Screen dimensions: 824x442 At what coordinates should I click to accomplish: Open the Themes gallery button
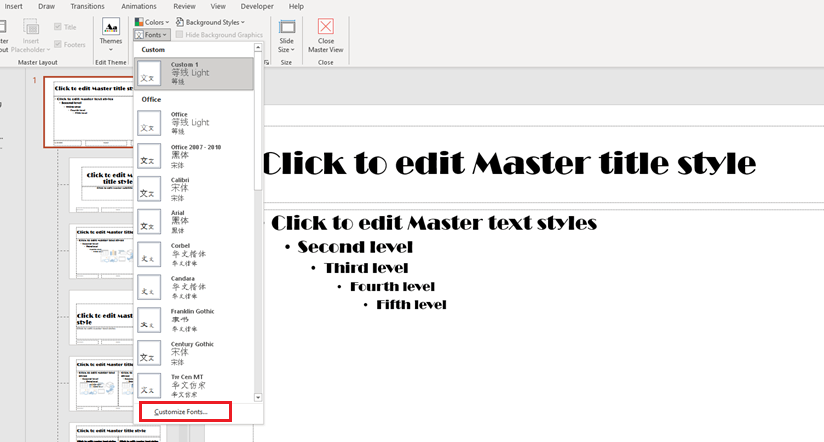(110, 35)
